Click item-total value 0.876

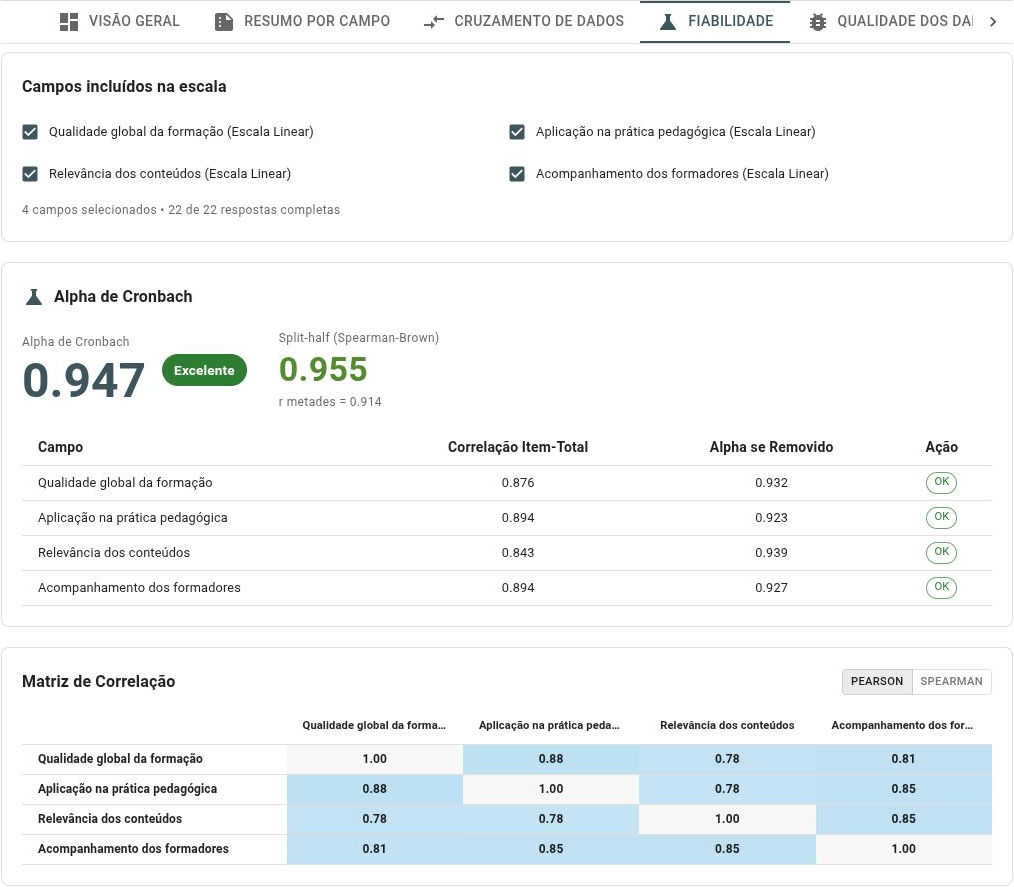click(518, 483)
